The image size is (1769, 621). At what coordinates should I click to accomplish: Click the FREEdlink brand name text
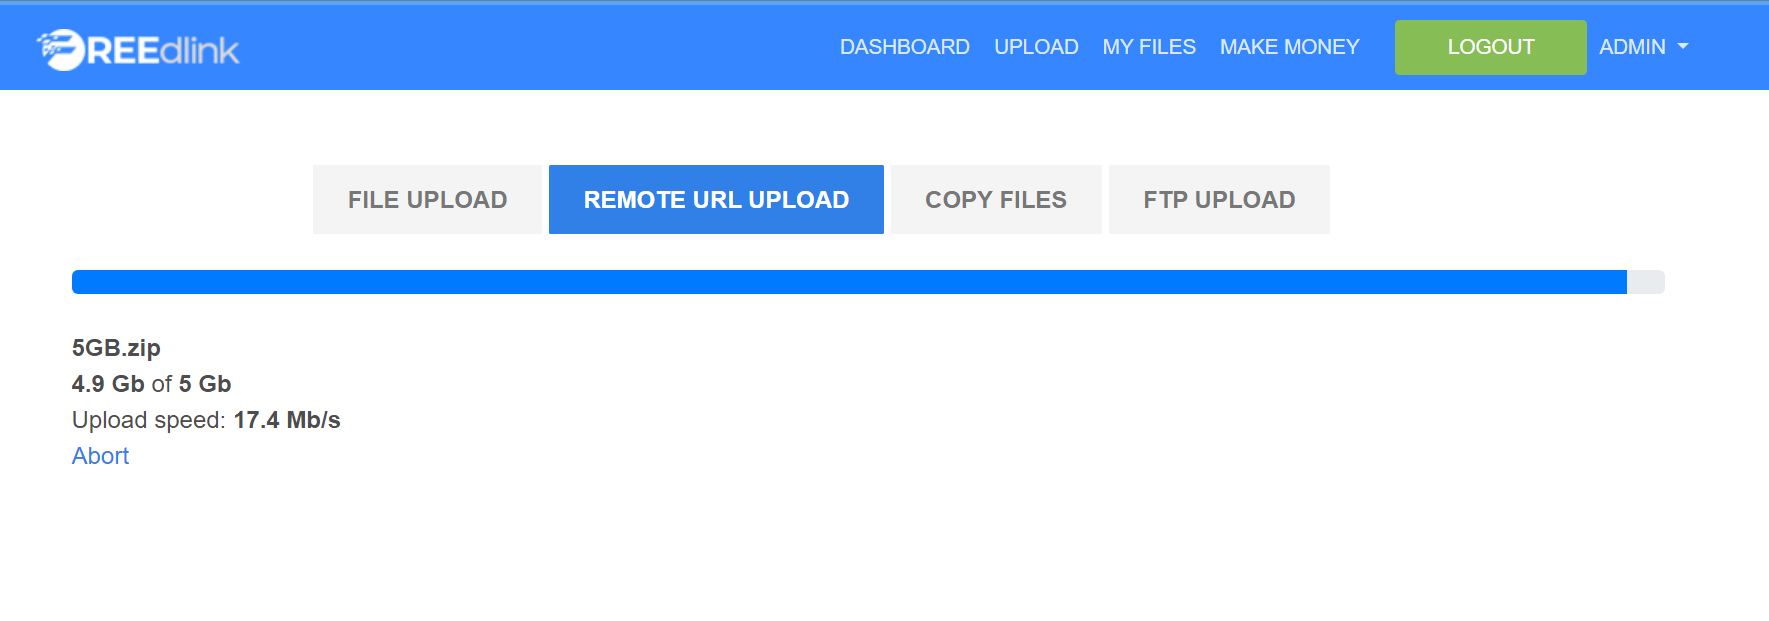point(164,51)
